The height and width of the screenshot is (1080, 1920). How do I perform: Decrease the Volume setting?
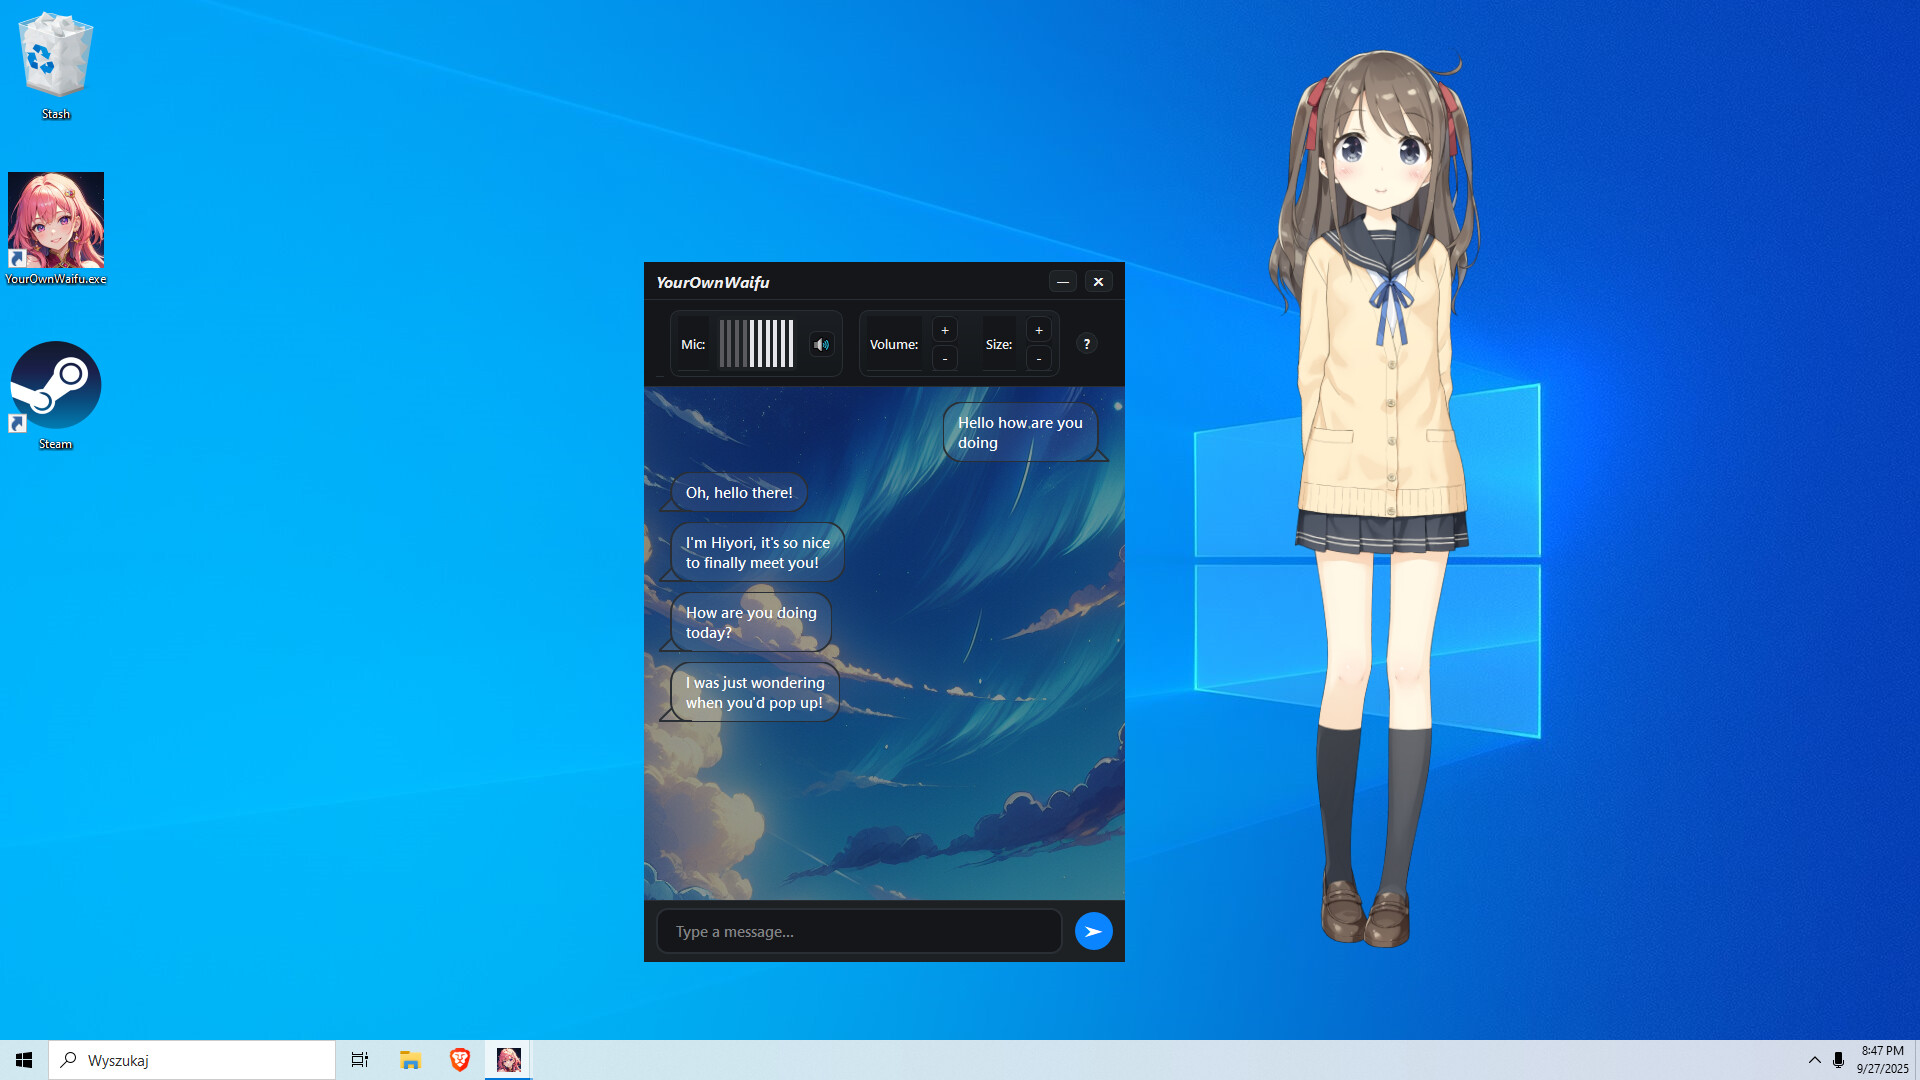point(943,357)
